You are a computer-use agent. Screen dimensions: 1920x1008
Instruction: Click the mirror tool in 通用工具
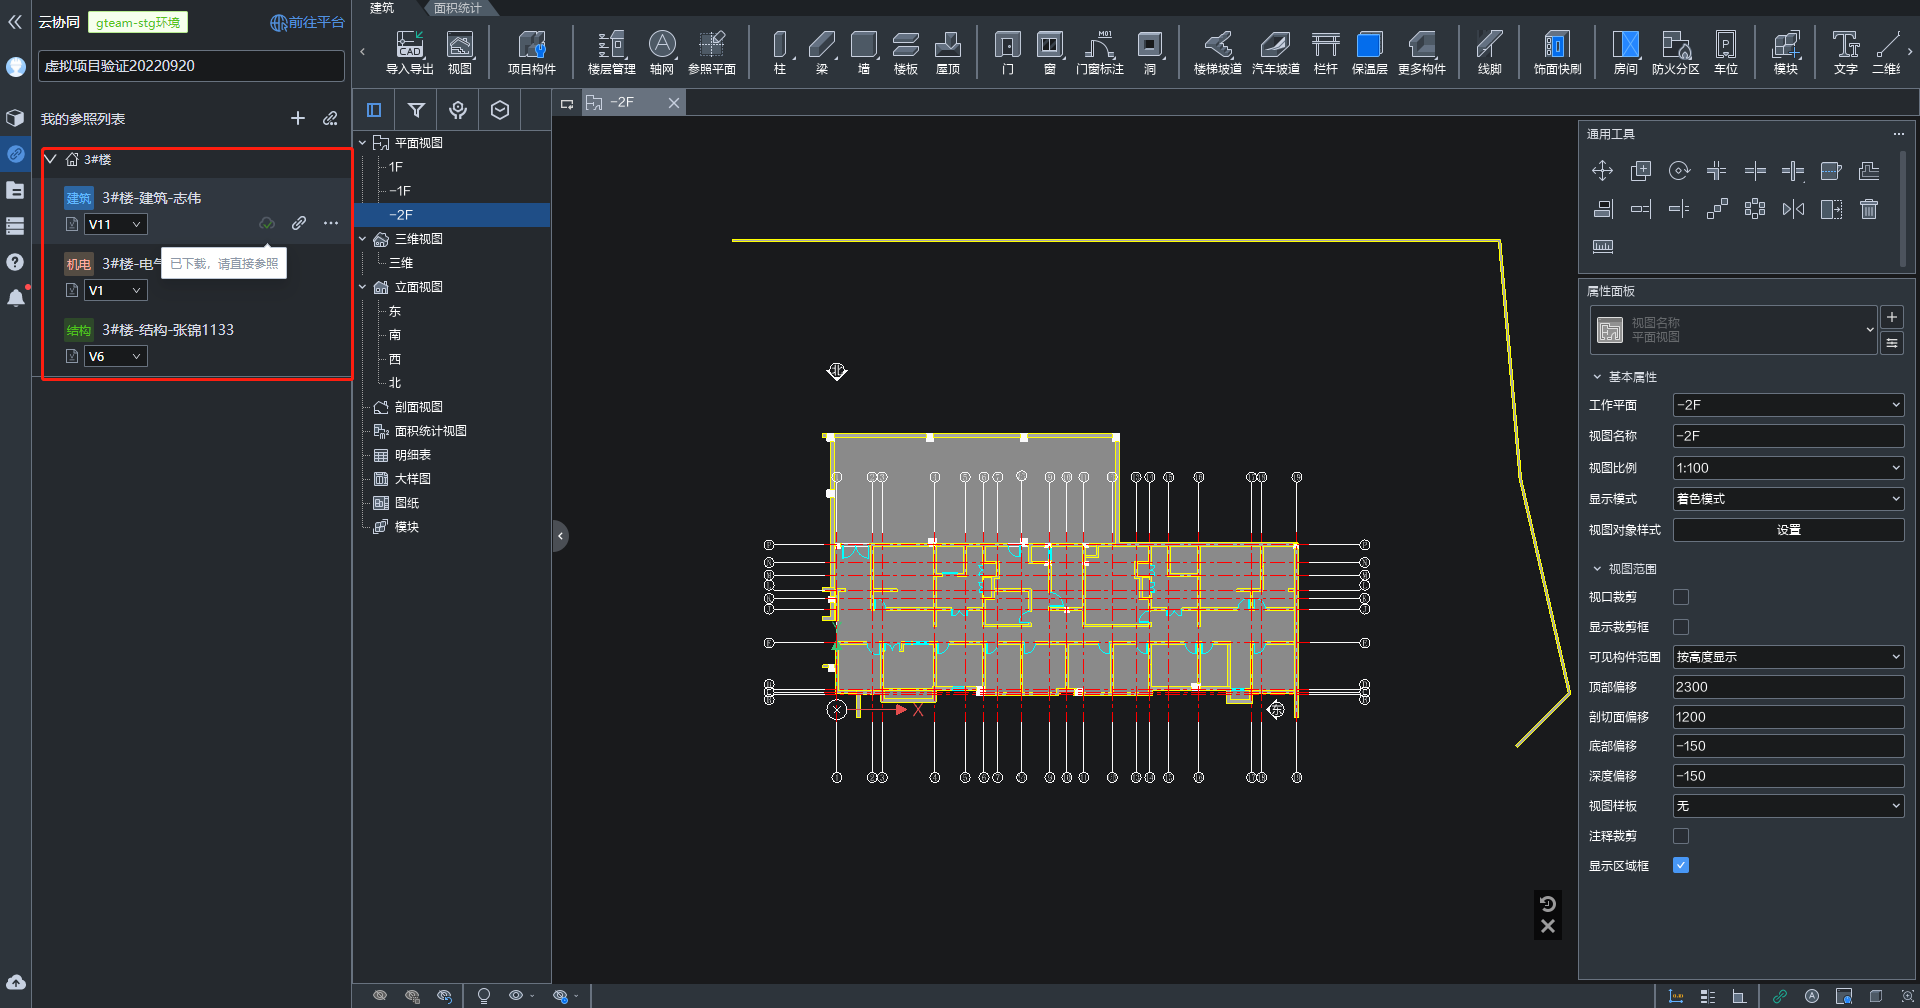(x=1793, y=209)
